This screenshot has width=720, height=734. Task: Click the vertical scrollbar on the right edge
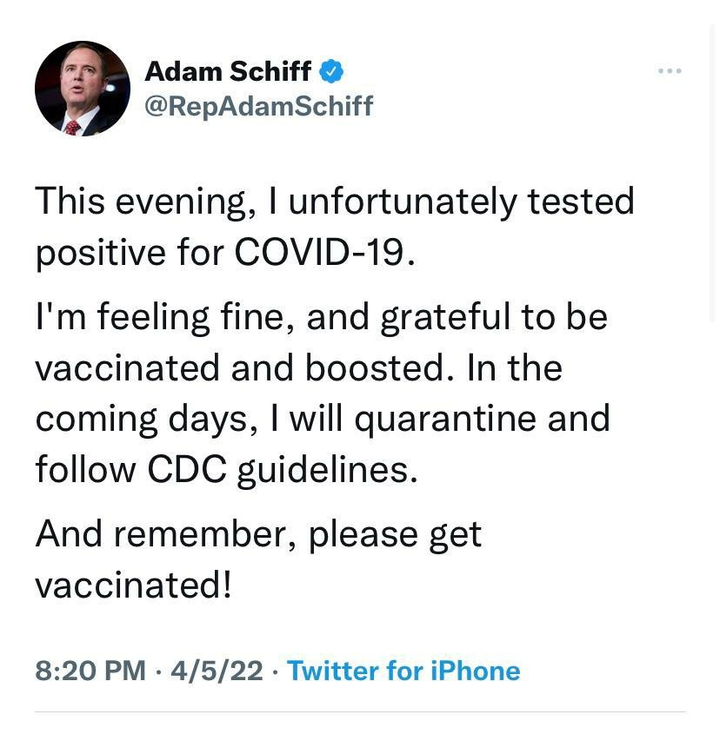pyautogui.click(x=712, y=173)
